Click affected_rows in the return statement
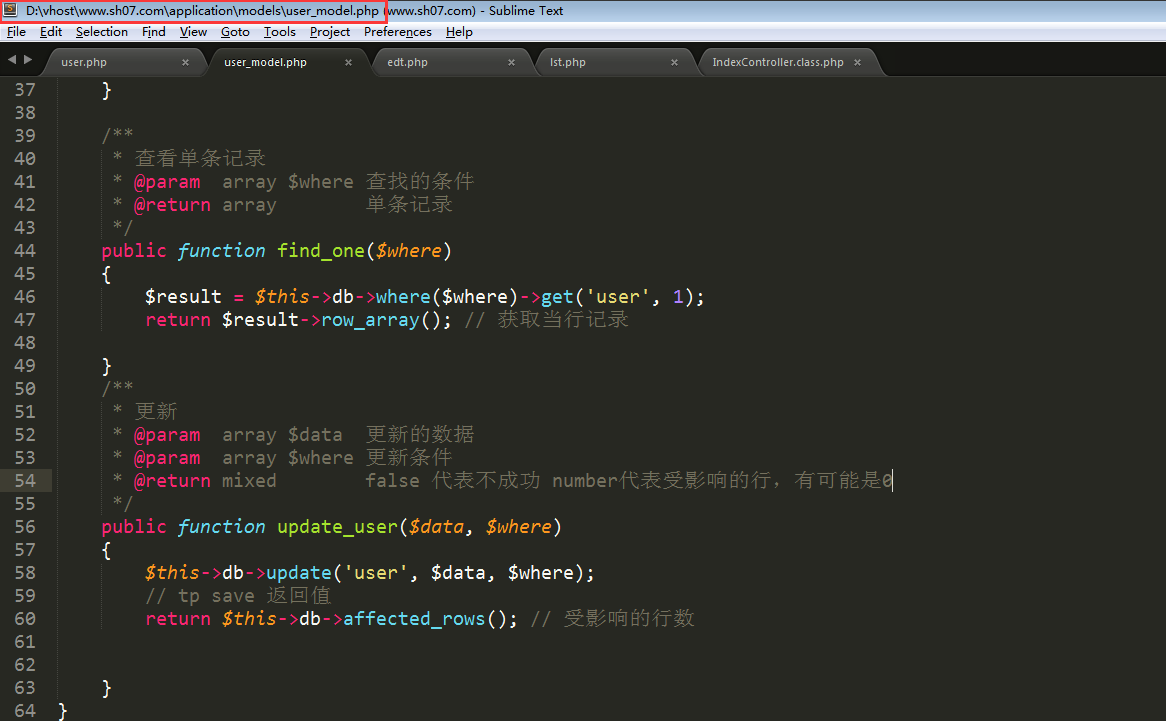This screenshot has width=1166, height=721. 414,619
